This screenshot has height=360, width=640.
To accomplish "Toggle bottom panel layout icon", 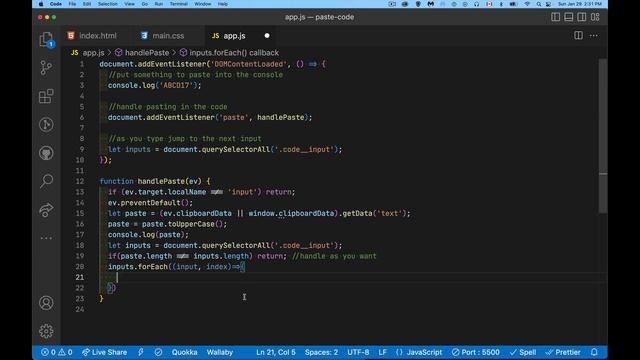I will (x=569, y=17).
